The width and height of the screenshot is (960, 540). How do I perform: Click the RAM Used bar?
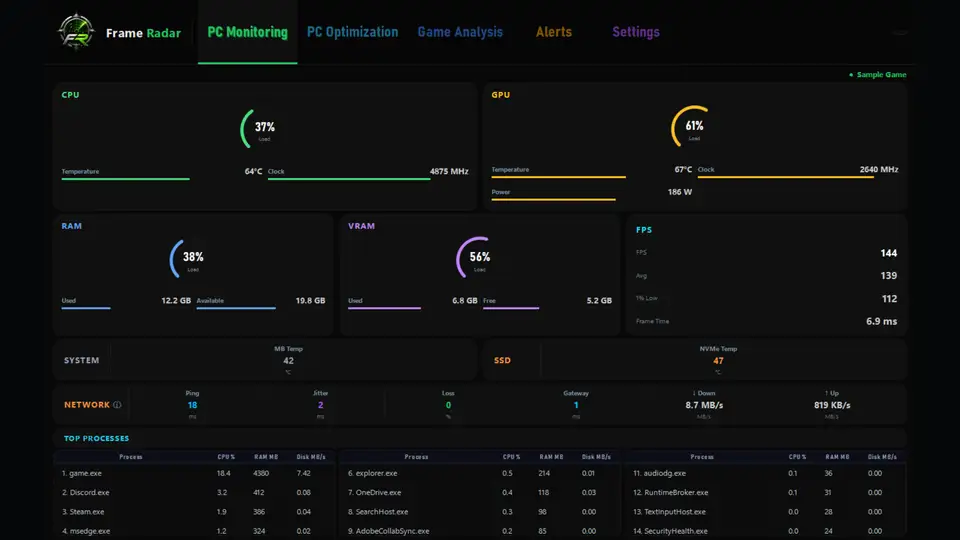(86, 308)
